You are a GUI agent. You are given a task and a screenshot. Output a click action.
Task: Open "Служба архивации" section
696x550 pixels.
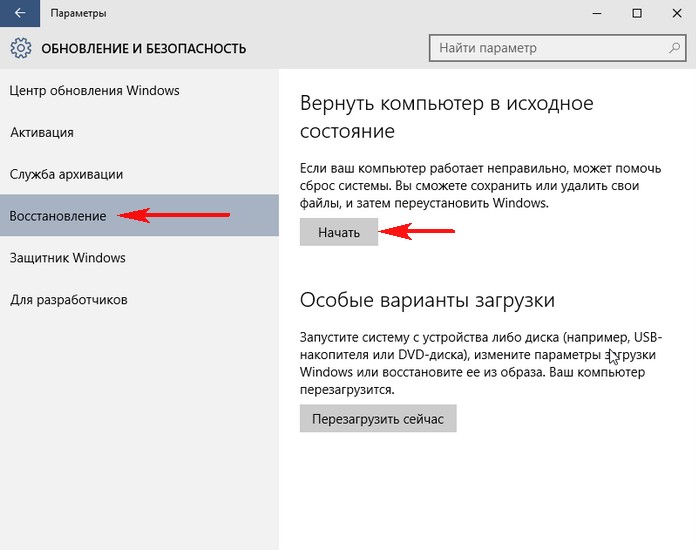click(x=139, y=174)
